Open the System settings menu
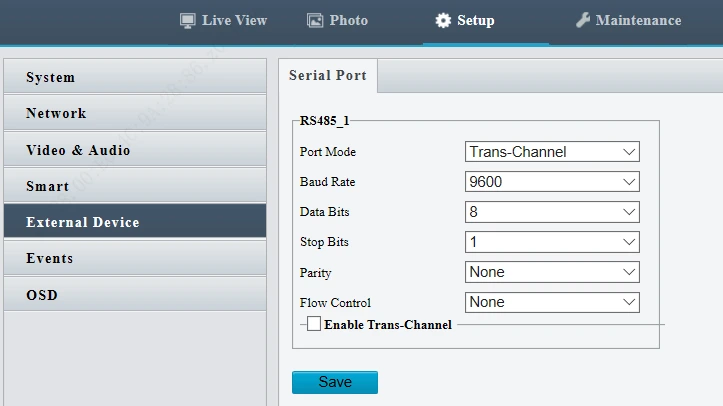 pyautogui.click(x=134, y=78)
